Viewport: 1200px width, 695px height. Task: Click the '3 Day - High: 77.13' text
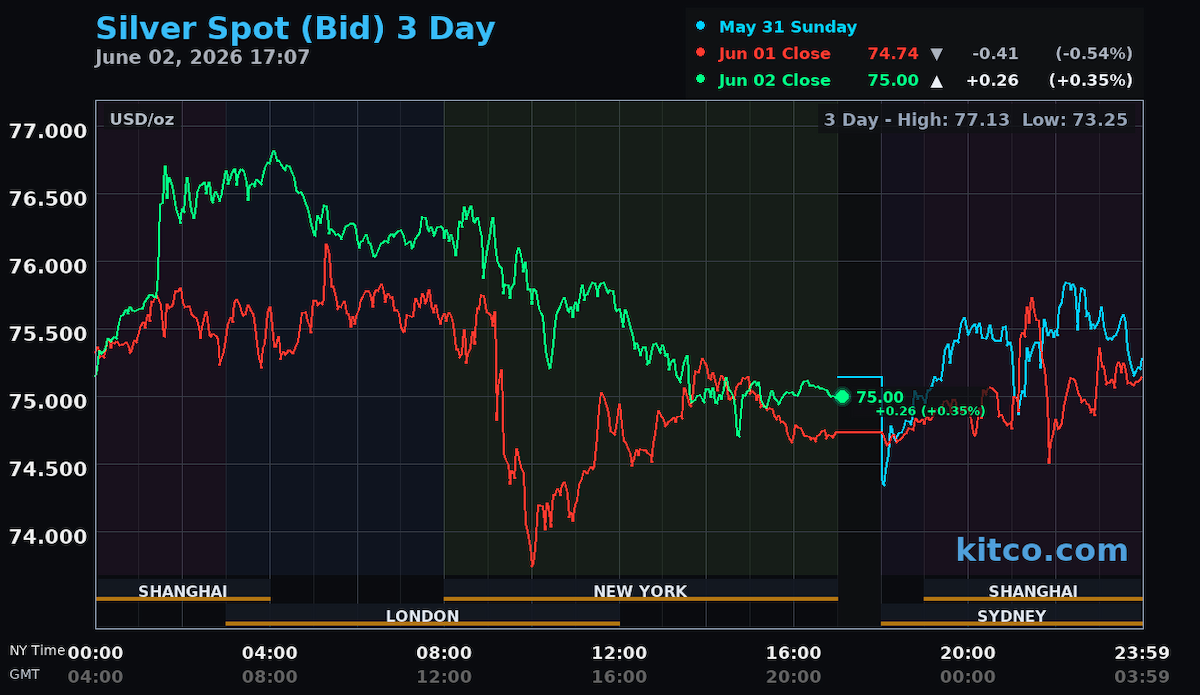(918, 120)
